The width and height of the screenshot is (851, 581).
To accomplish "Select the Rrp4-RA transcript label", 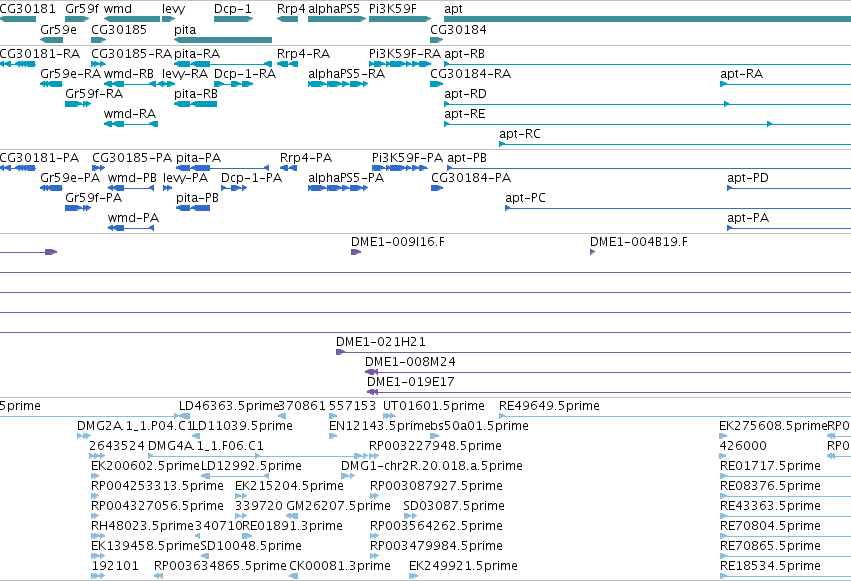I will point(303,54).
